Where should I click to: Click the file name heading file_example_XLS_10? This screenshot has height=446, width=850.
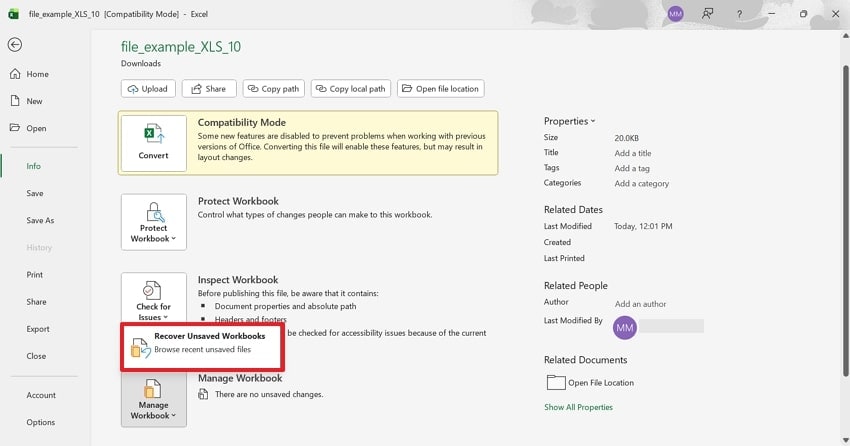coord(181,47)
